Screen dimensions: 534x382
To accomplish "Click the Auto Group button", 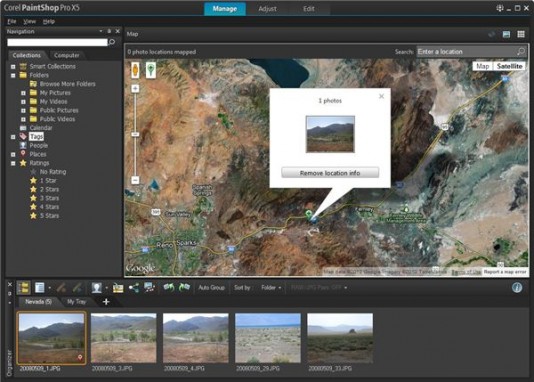I will tap(211, 288).
